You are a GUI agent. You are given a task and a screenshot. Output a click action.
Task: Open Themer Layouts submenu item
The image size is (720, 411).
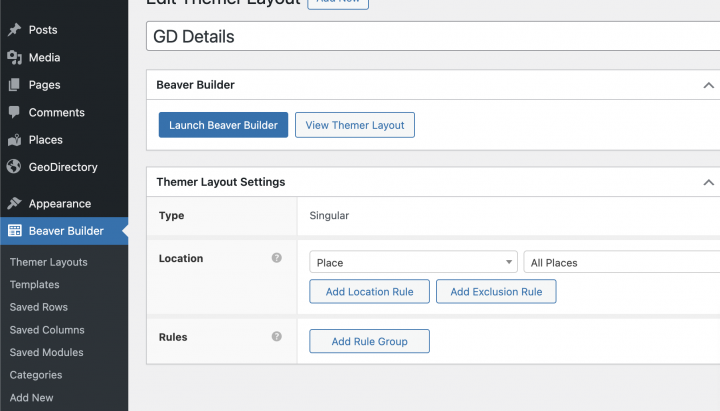(x=48, y=262)
